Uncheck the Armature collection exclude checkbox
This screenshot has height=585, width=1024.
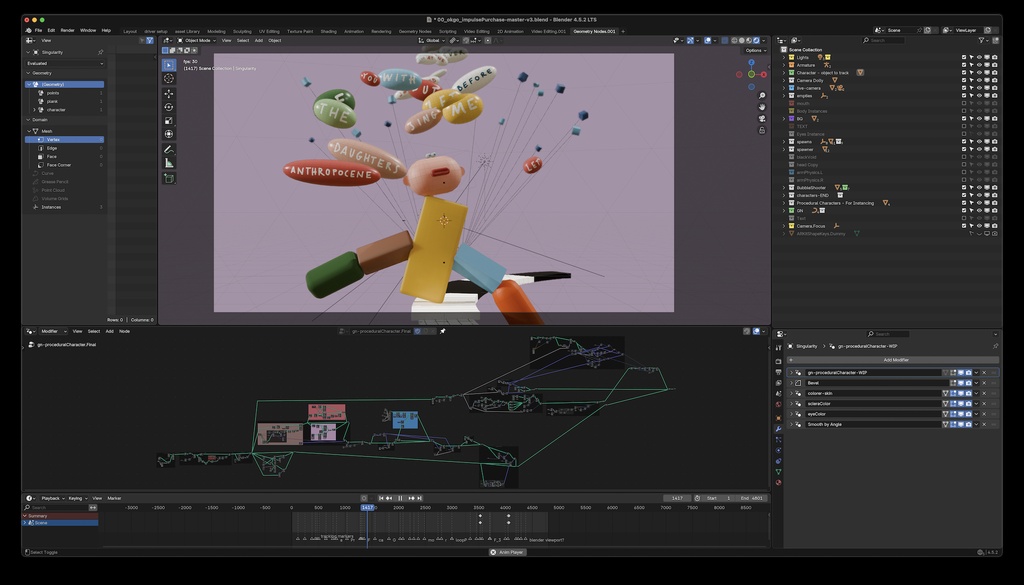click(964, 65)
